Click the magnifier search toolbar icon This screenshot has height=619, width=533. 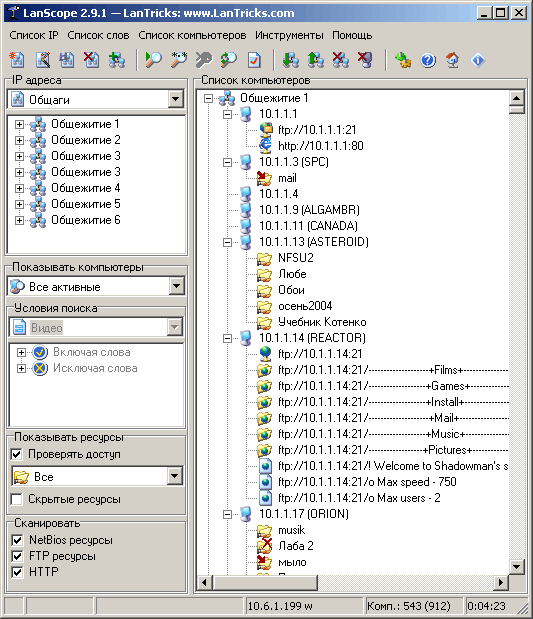click(x=154, y=60)
